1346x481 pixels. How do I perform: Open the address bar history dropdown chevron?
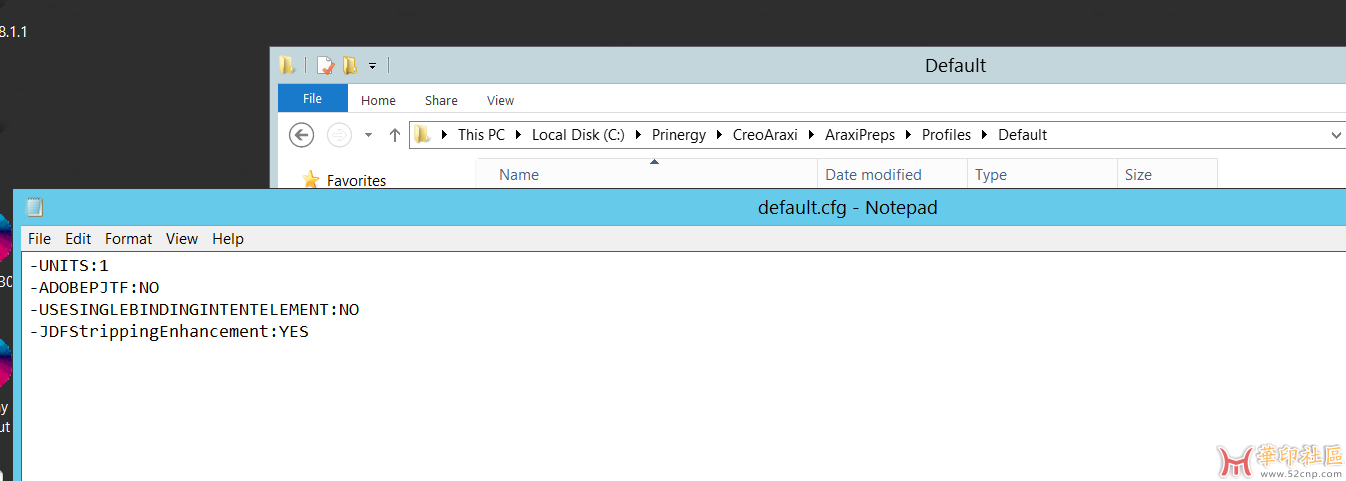1336,135
